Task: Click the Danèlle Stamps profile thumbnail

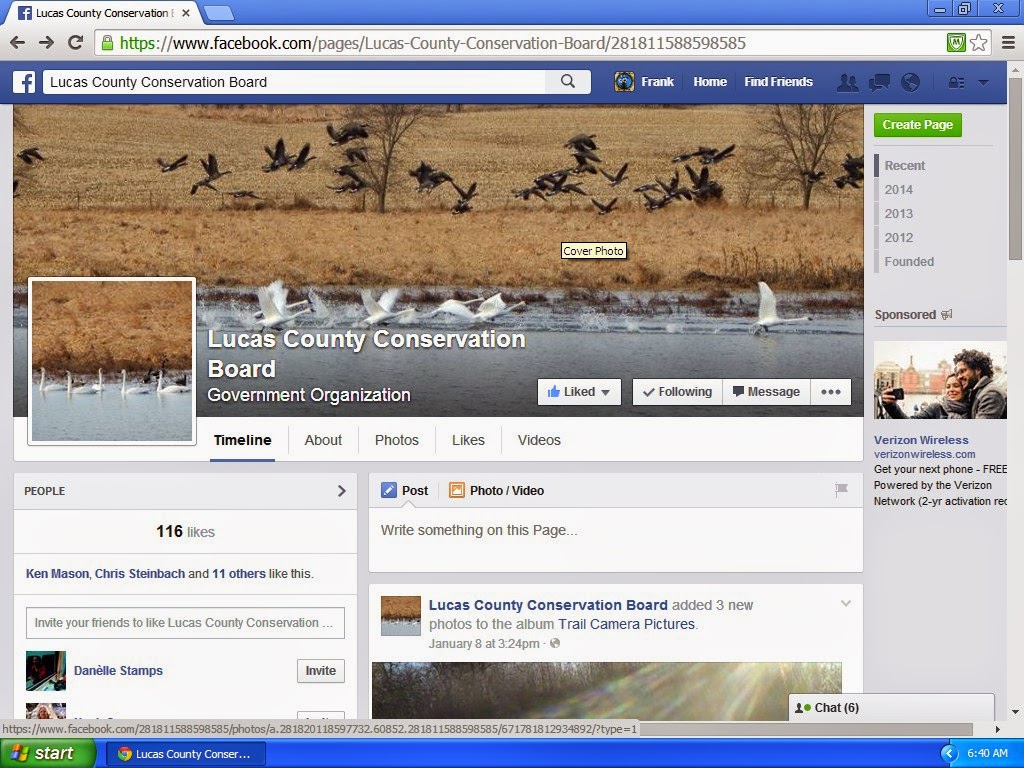Action: tap(46, 671)
